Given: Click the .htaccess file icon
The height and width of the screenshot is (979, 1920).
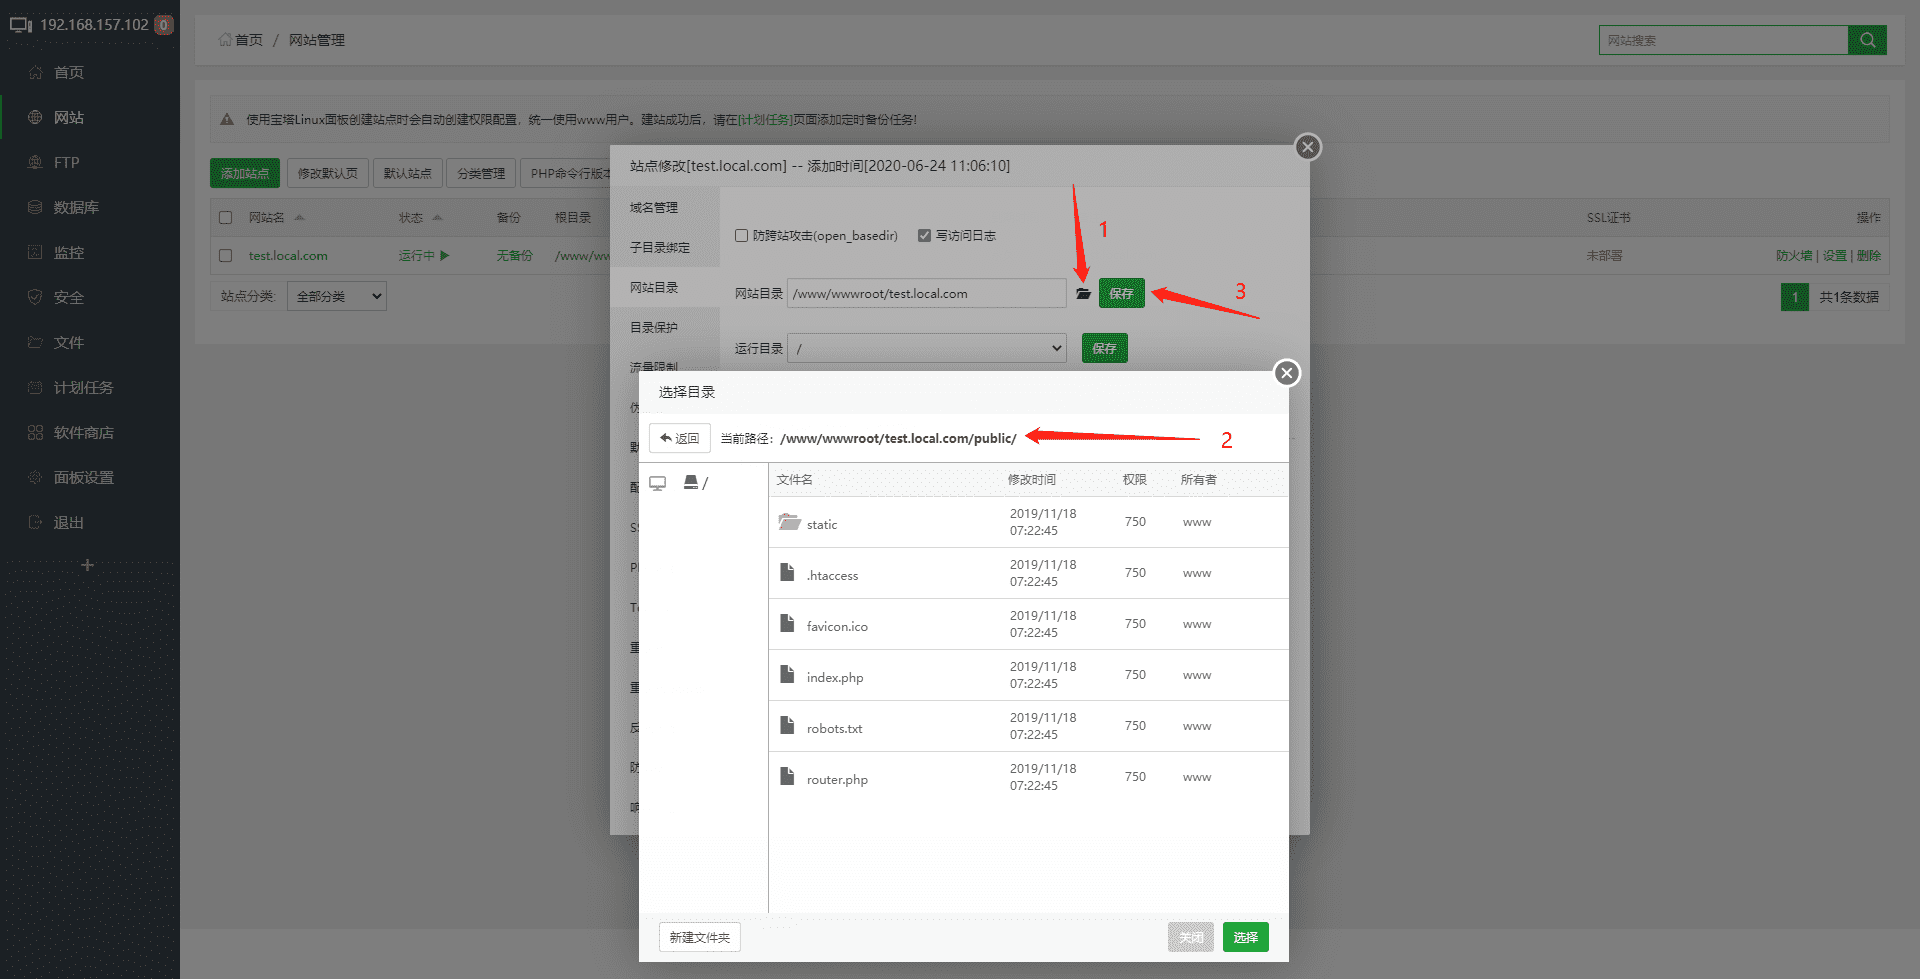Looking at the screenshot, I should [x=787, y=573].
